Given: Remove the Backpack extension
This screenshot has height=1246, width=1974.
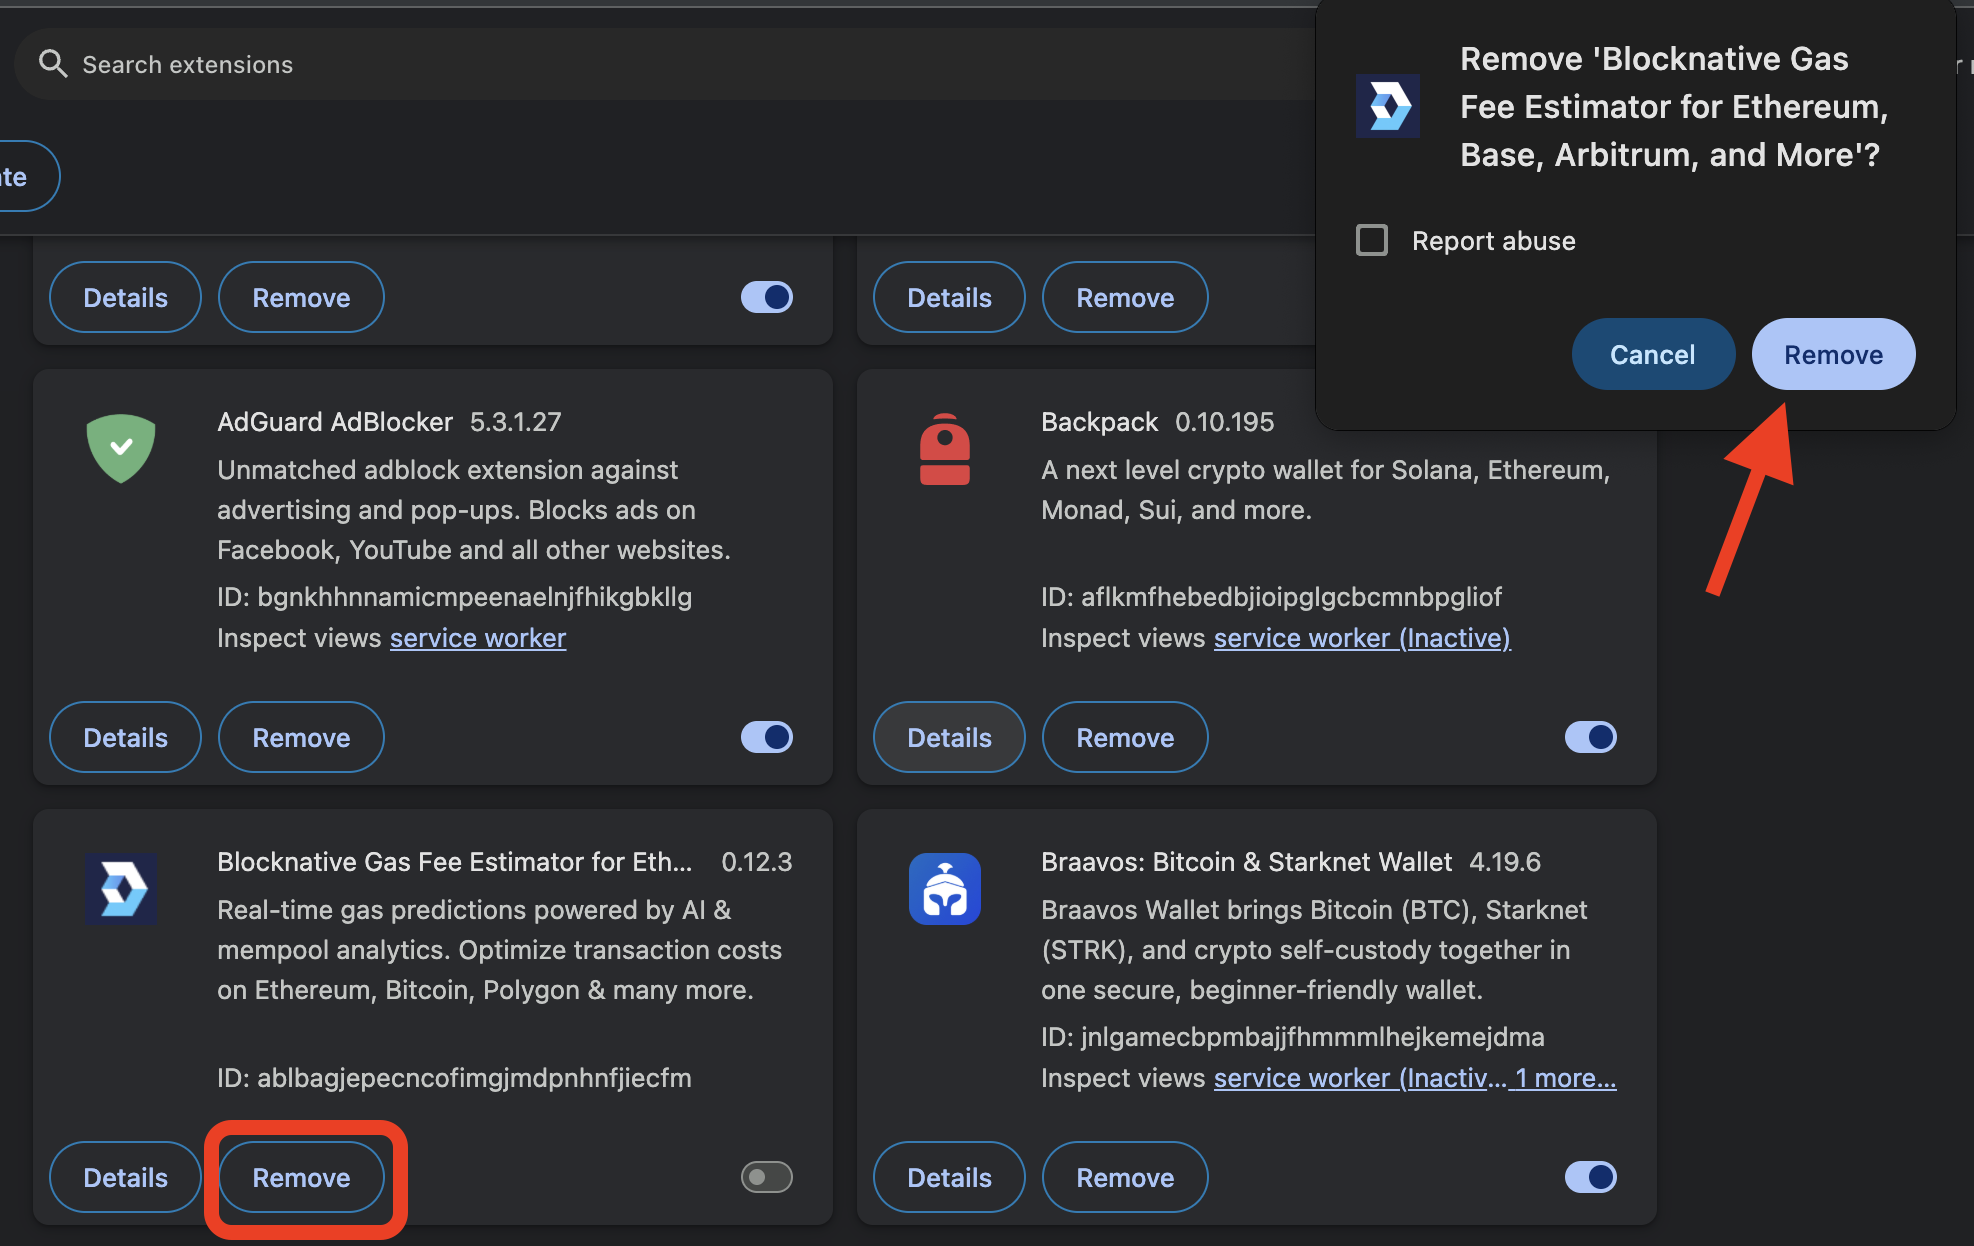Looking at the screenshot, I should 1125,737.
